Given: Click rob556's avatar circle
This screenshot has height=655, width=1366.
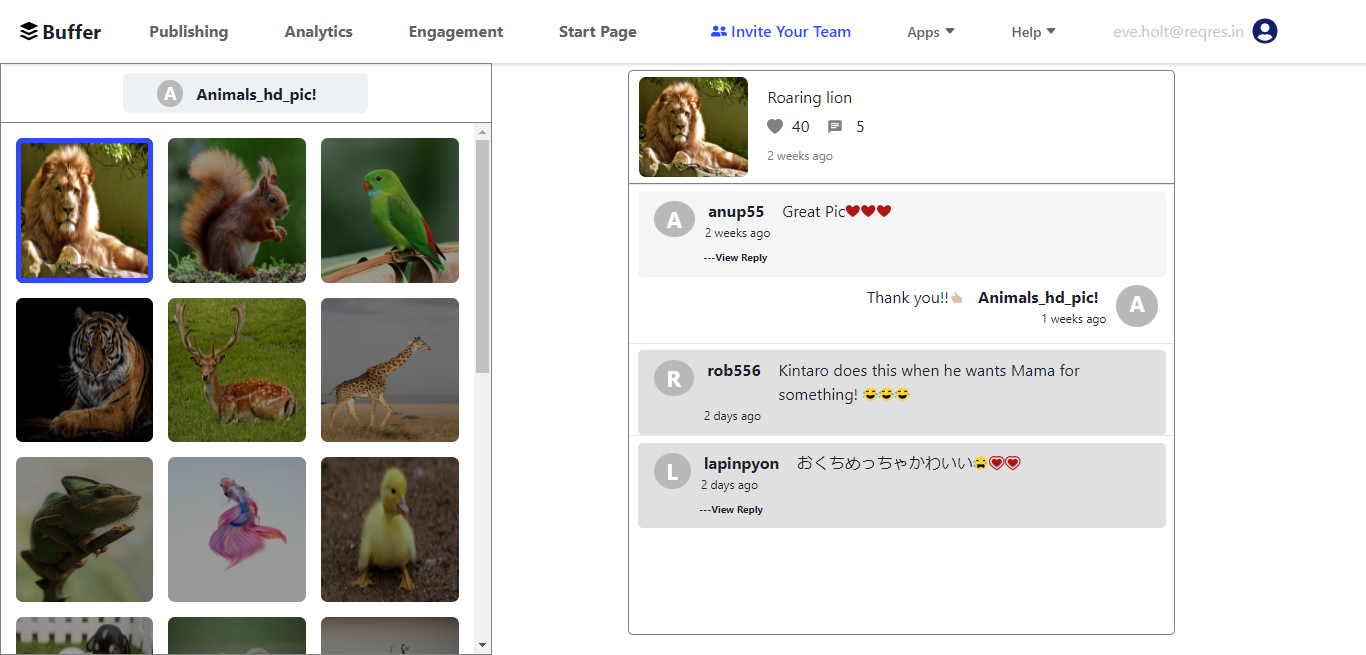Looking at the screenshot, I should [x=674, y=378].
